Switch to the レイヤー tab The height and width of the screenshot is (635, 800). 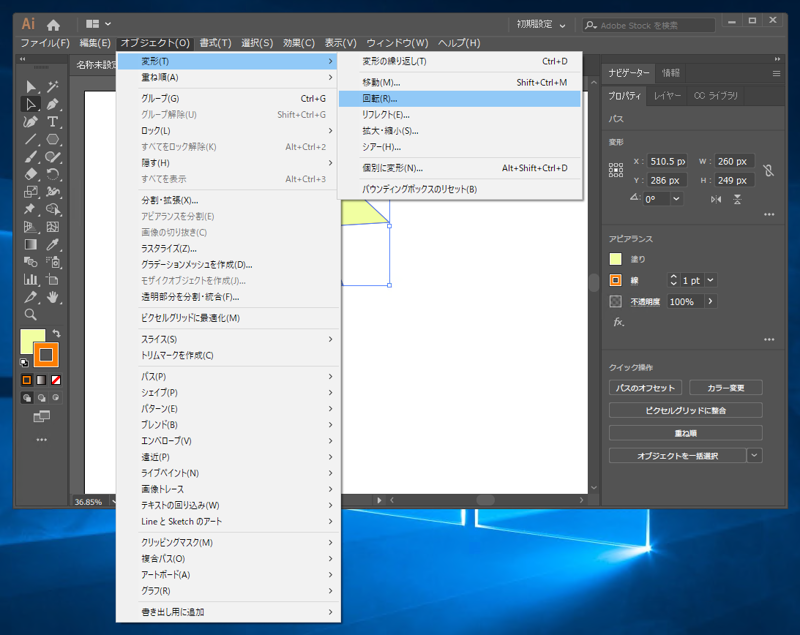pyautogui.click(x=667, y=96)
